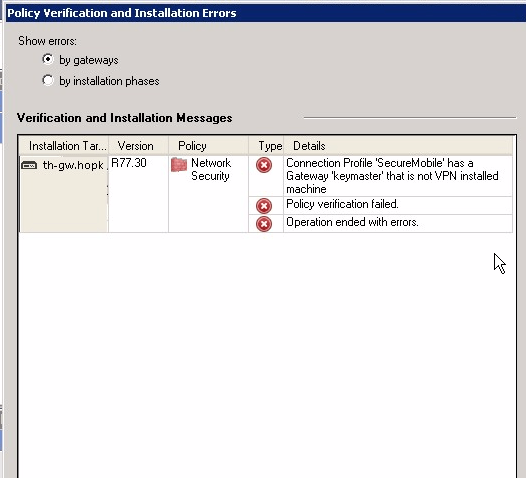Click the Details column header
Image resolution: width=526 pixels, height=478 pixels.
click(398, 146)
